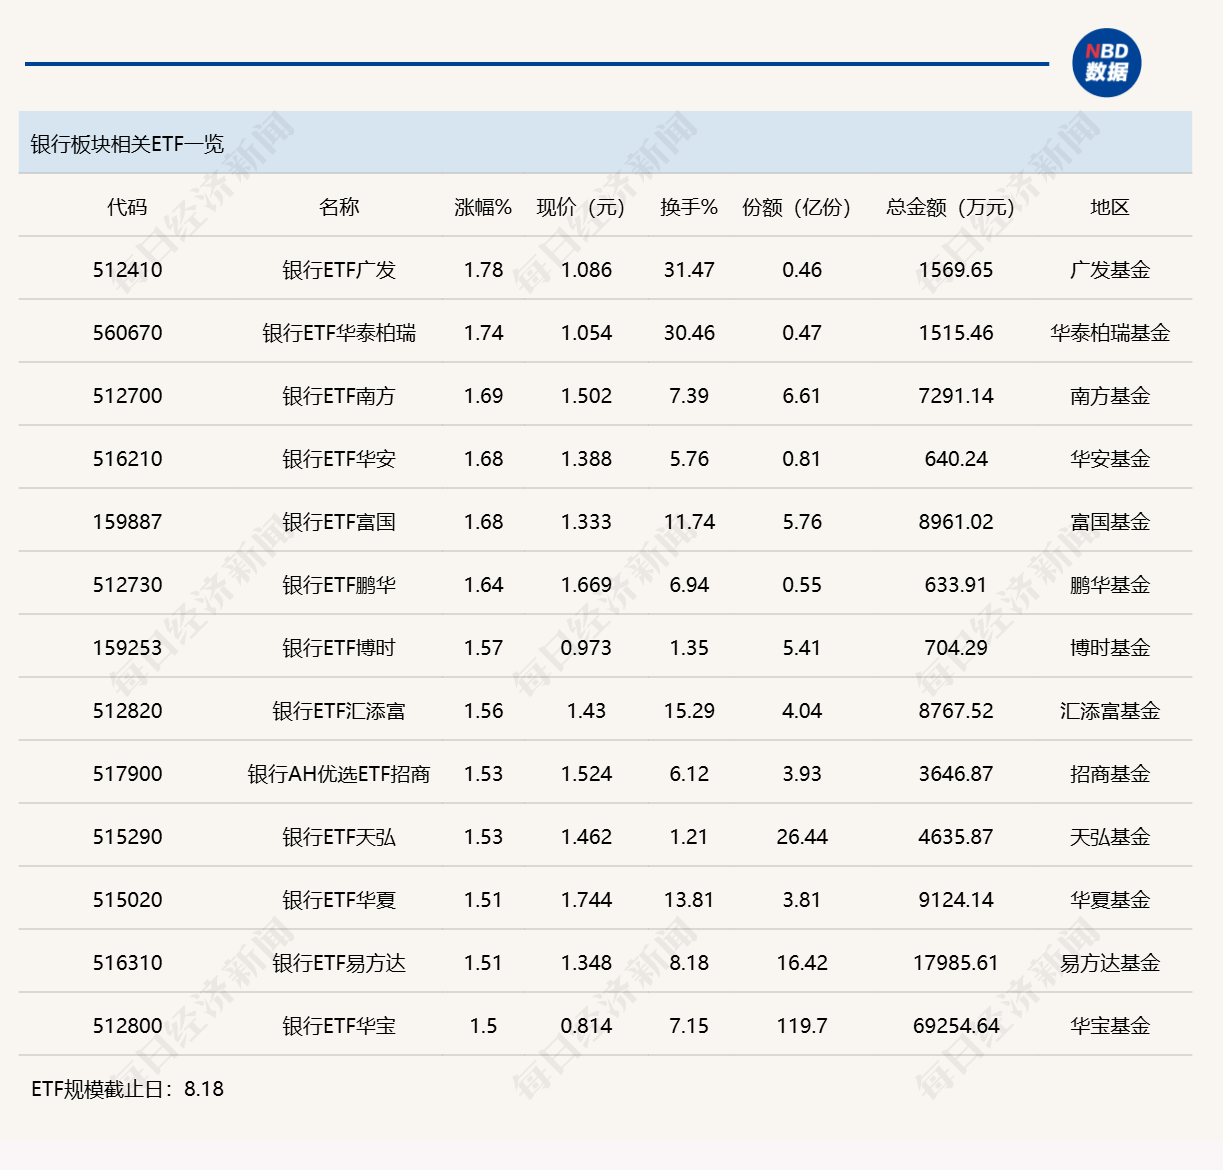The width and height of the screenshot is (1223, 1170).
Task: Select the name 银行ETF华泰柏瑞
Action: click(339, 333)
